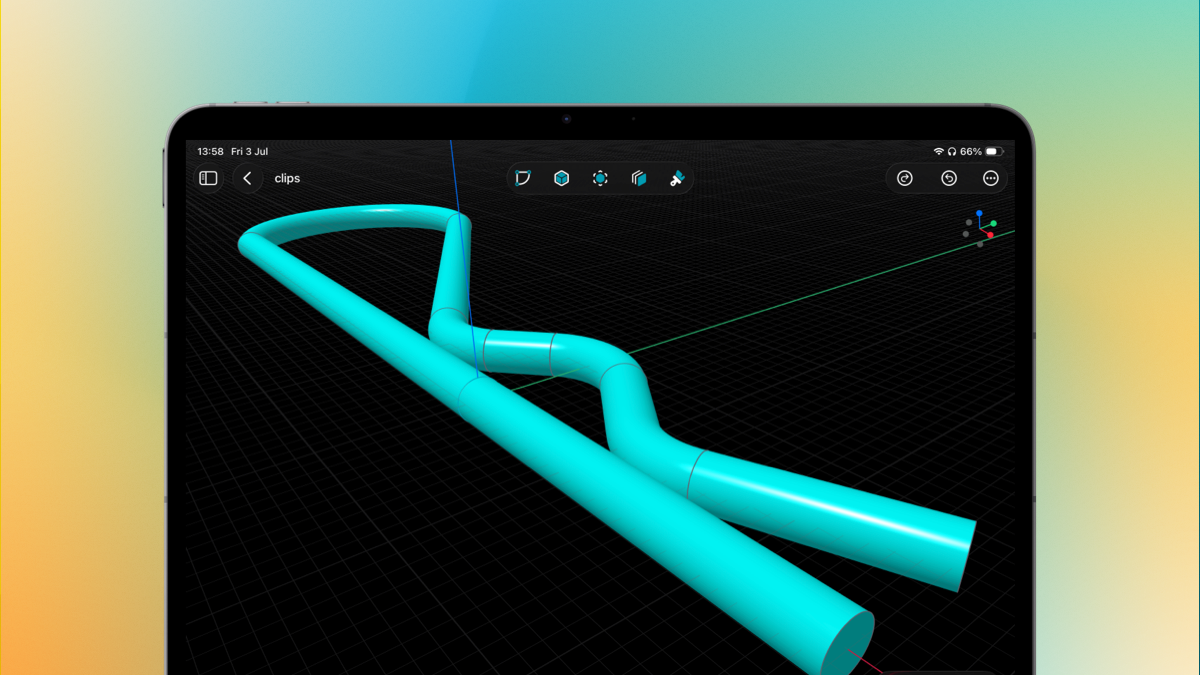The width and height of the screenshot is (1200, 675).
Task: Select the circular end face of the long tube
Action: point(848,645)
